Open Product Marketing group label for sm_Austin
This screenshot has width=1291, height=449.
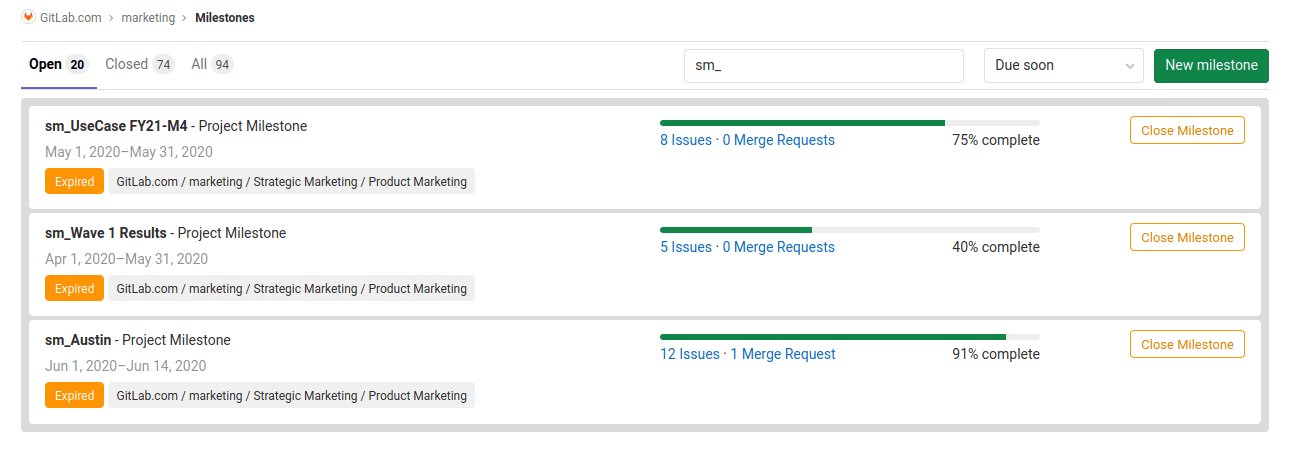[291, 396]
